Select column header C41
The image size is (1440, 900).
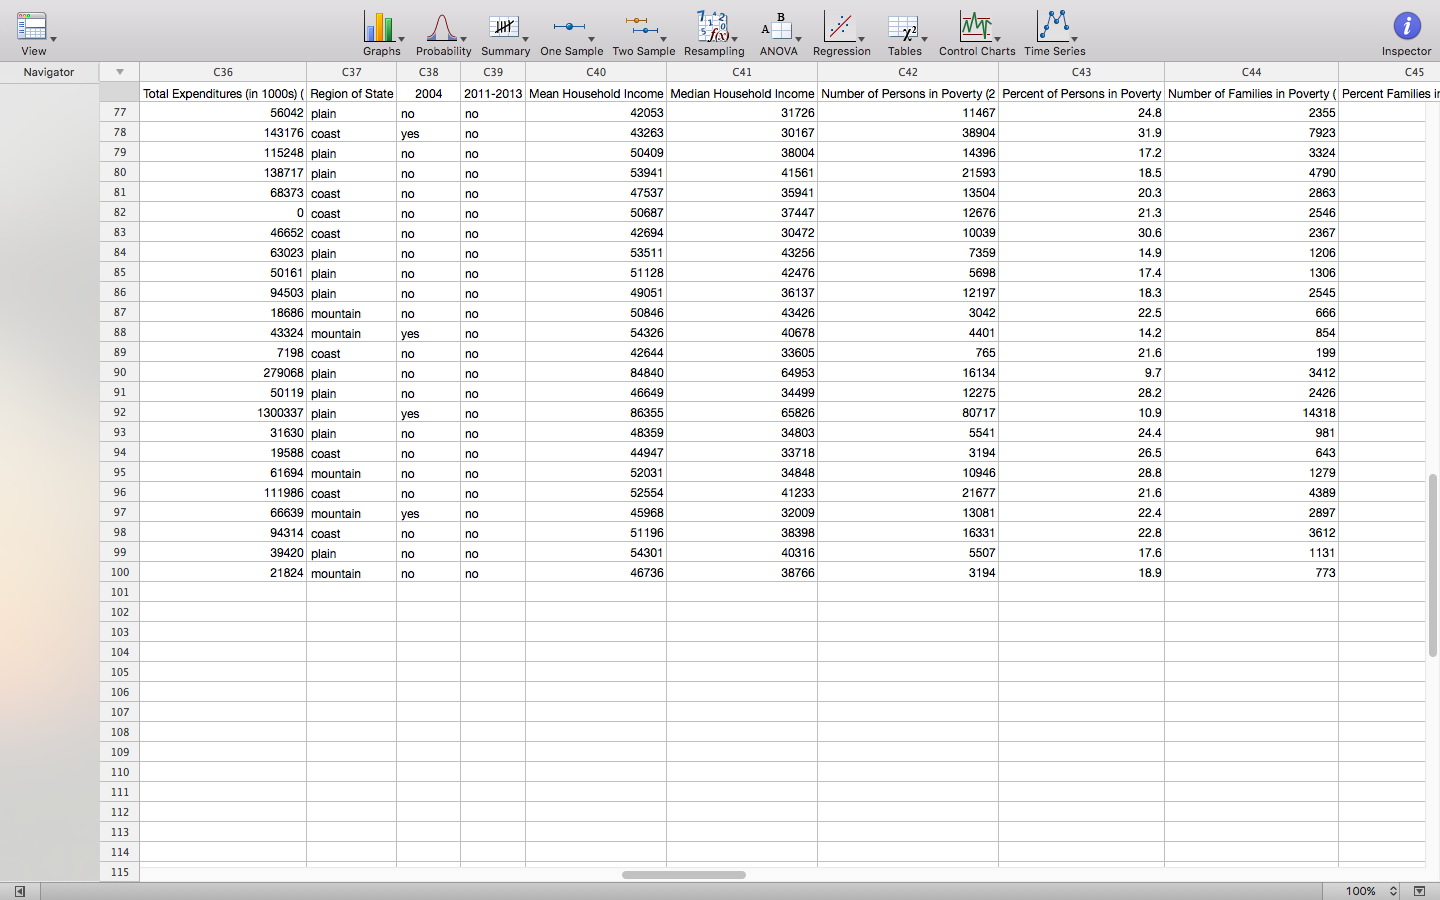click(742, 72)
